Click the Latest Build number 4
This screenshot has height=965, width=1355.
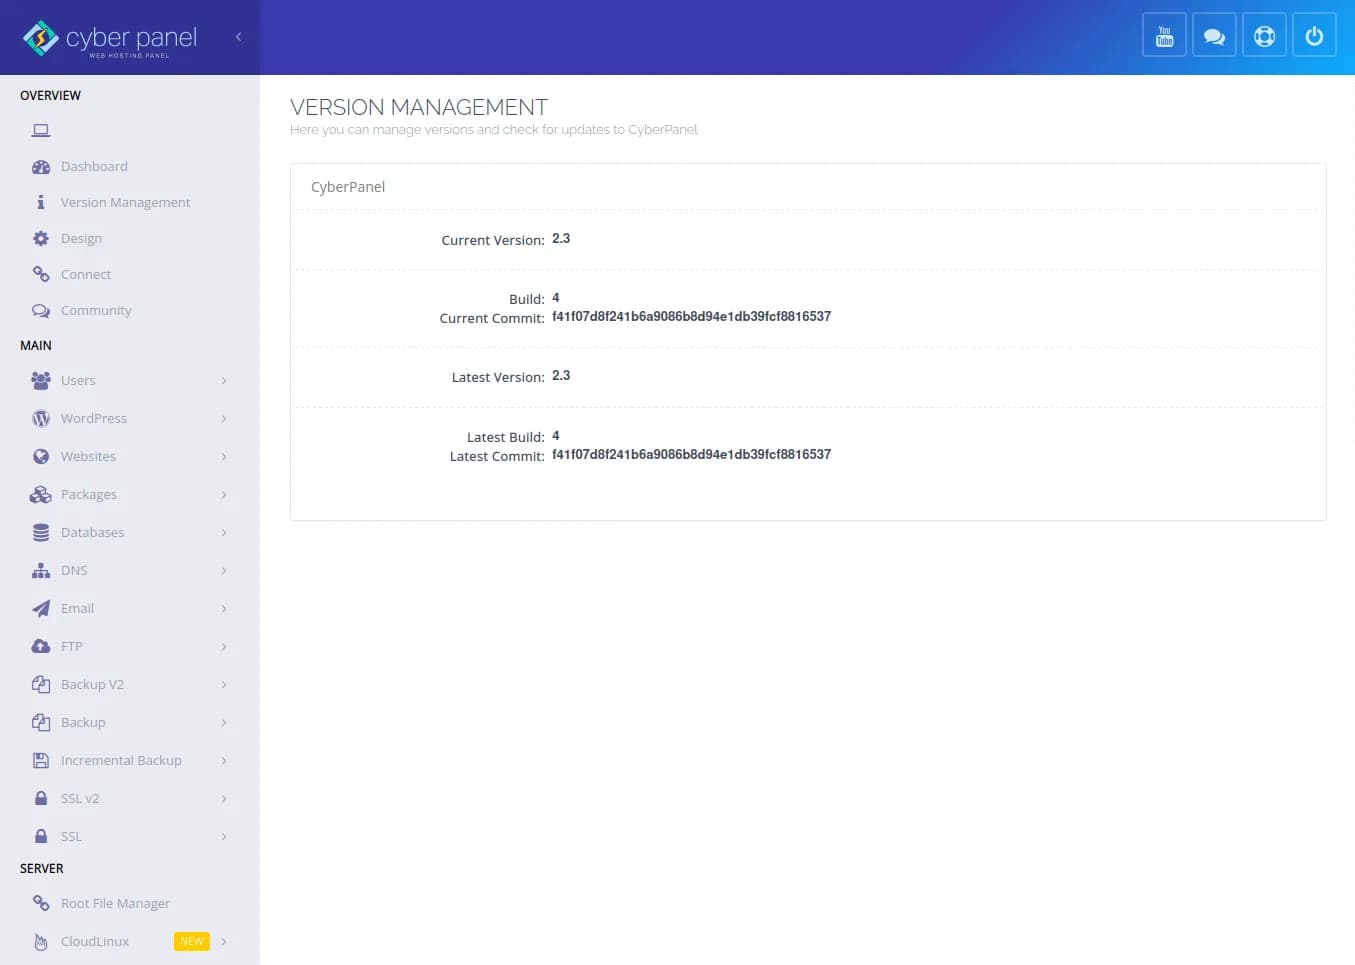click(x=556, y=436)
